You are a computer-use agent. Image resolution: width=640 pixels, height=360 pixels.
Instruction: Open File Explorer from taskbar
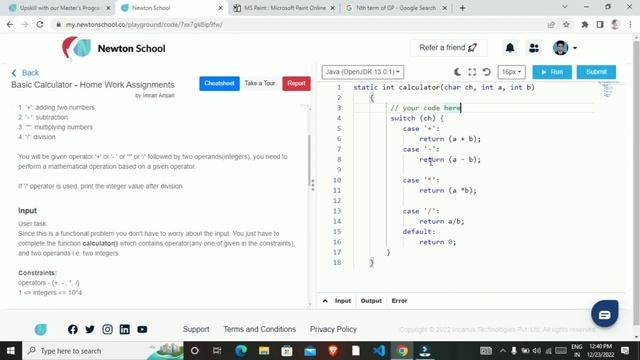tap(264, 351)
